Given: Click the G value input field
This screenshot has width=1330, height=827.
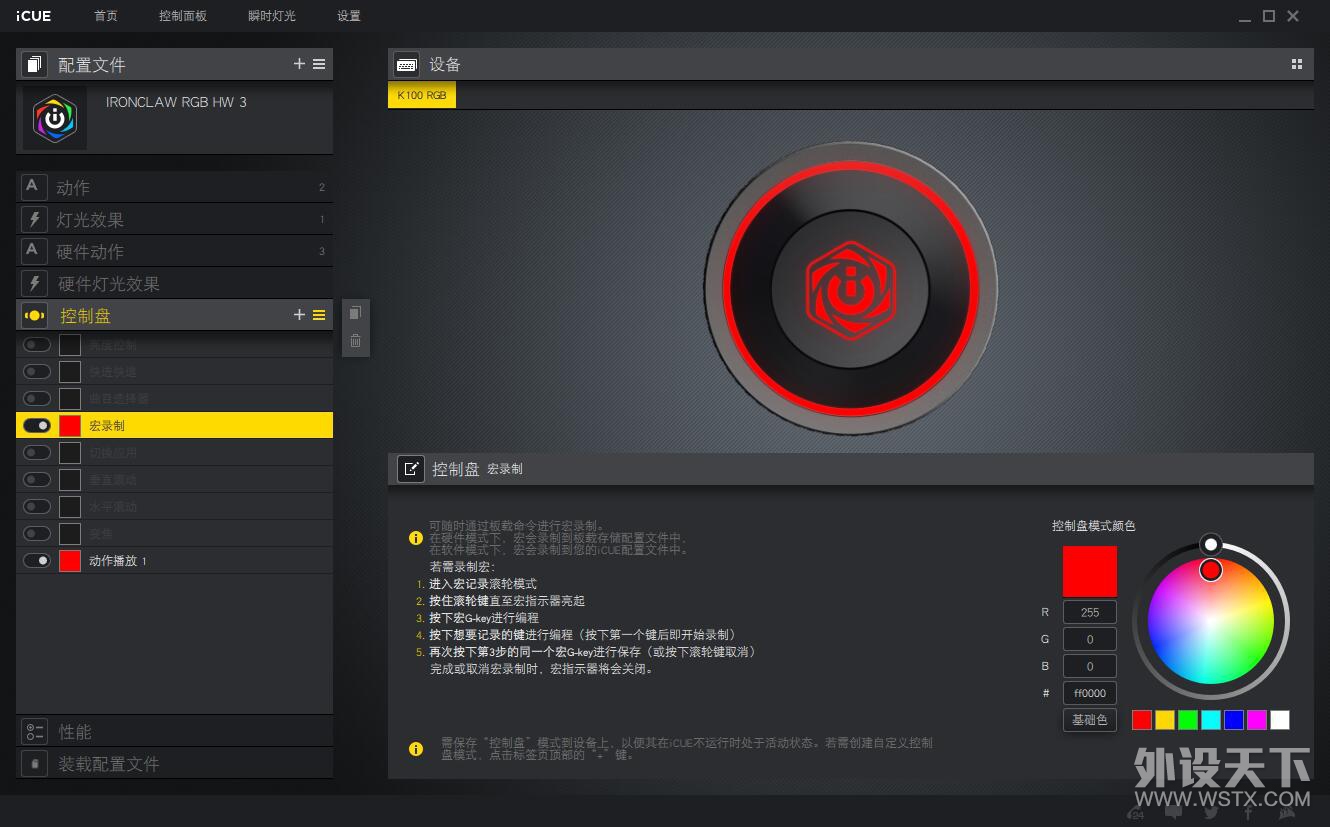Looking at the screenshot, I should (1090, 639).
